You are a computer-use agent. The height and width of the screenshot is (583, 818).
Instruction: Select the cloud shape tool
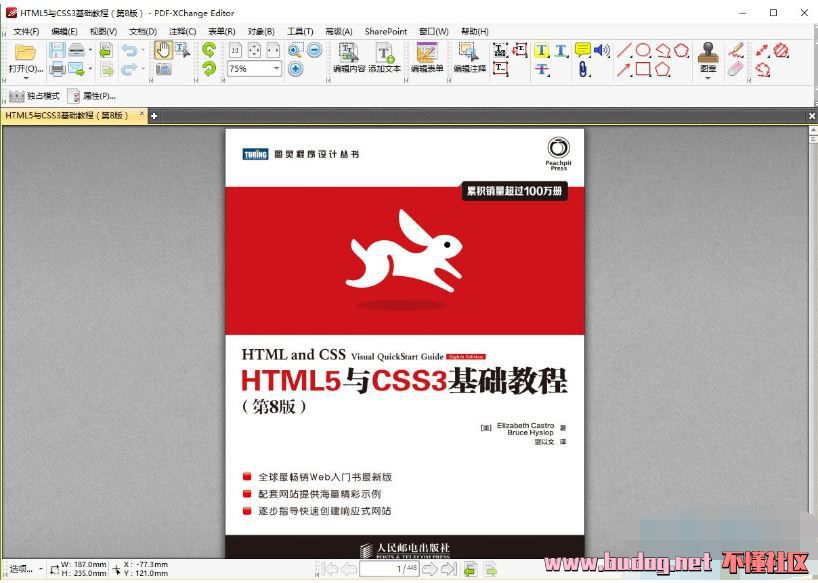681,50
